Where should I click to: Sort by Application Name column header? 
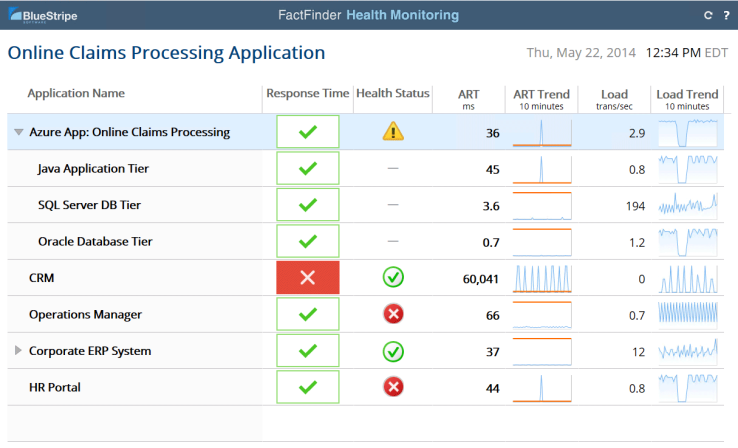[76, 94]
